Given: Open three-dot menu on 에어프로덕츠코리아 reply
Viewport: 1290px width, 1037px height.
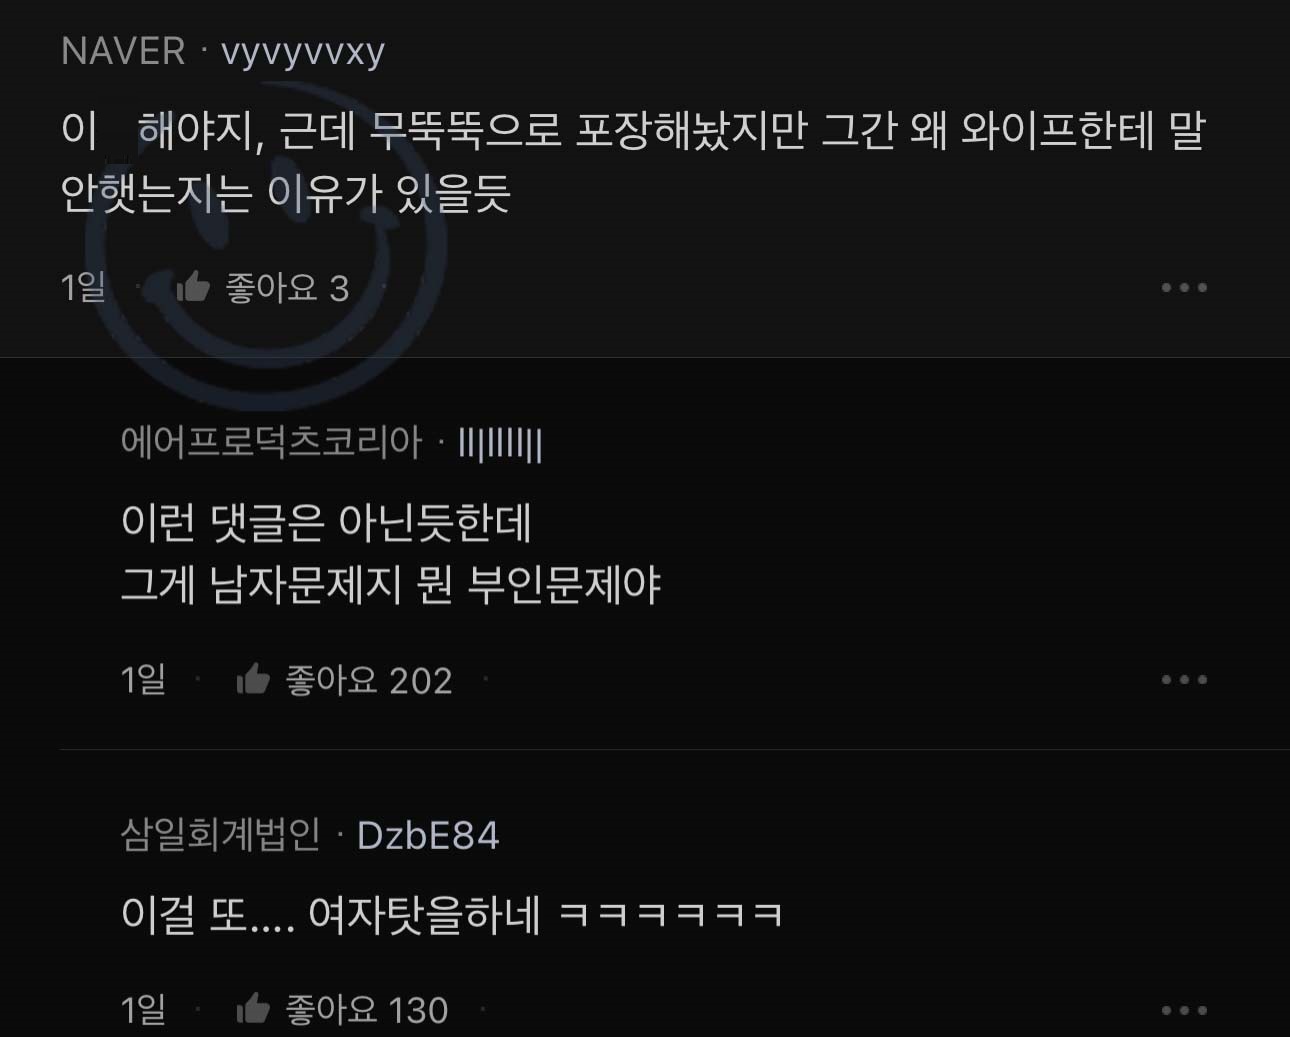Looking at the screenshot, I should (1184, 680).
